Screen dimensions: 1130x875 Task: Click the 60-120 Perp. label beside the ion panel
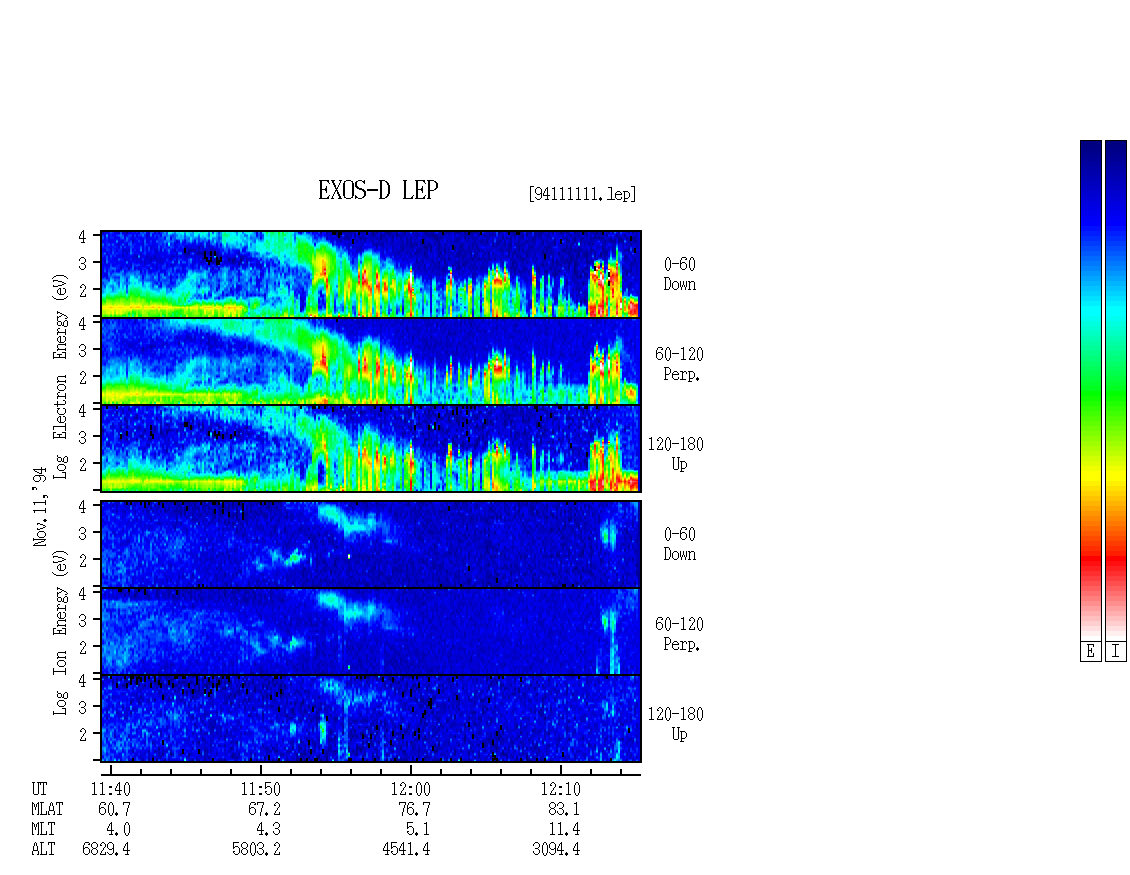[x=680, y=634]
